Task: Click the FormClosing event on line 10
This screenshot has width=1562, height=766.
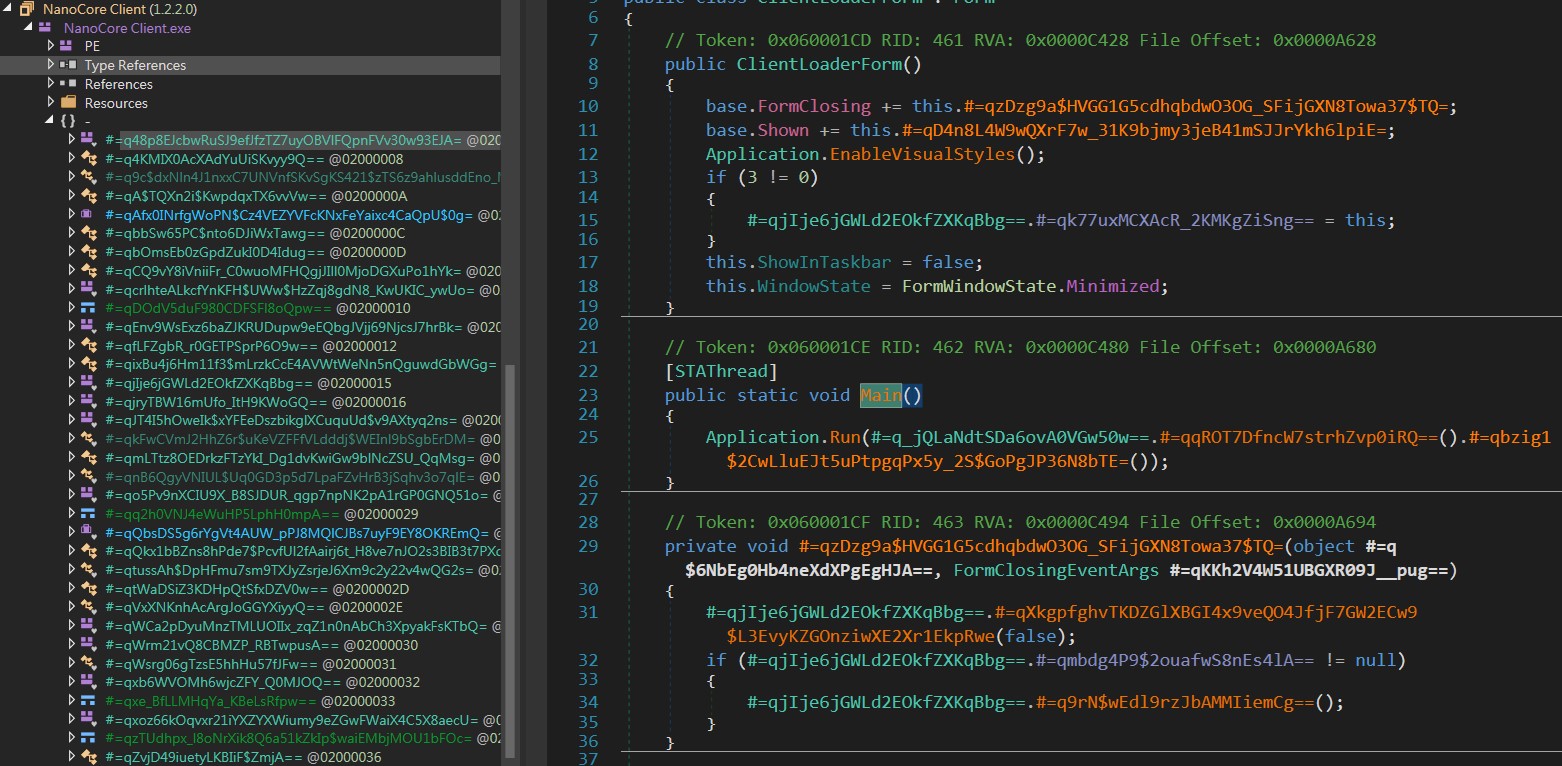Action: pyautogui.click(x=814, y=107)
